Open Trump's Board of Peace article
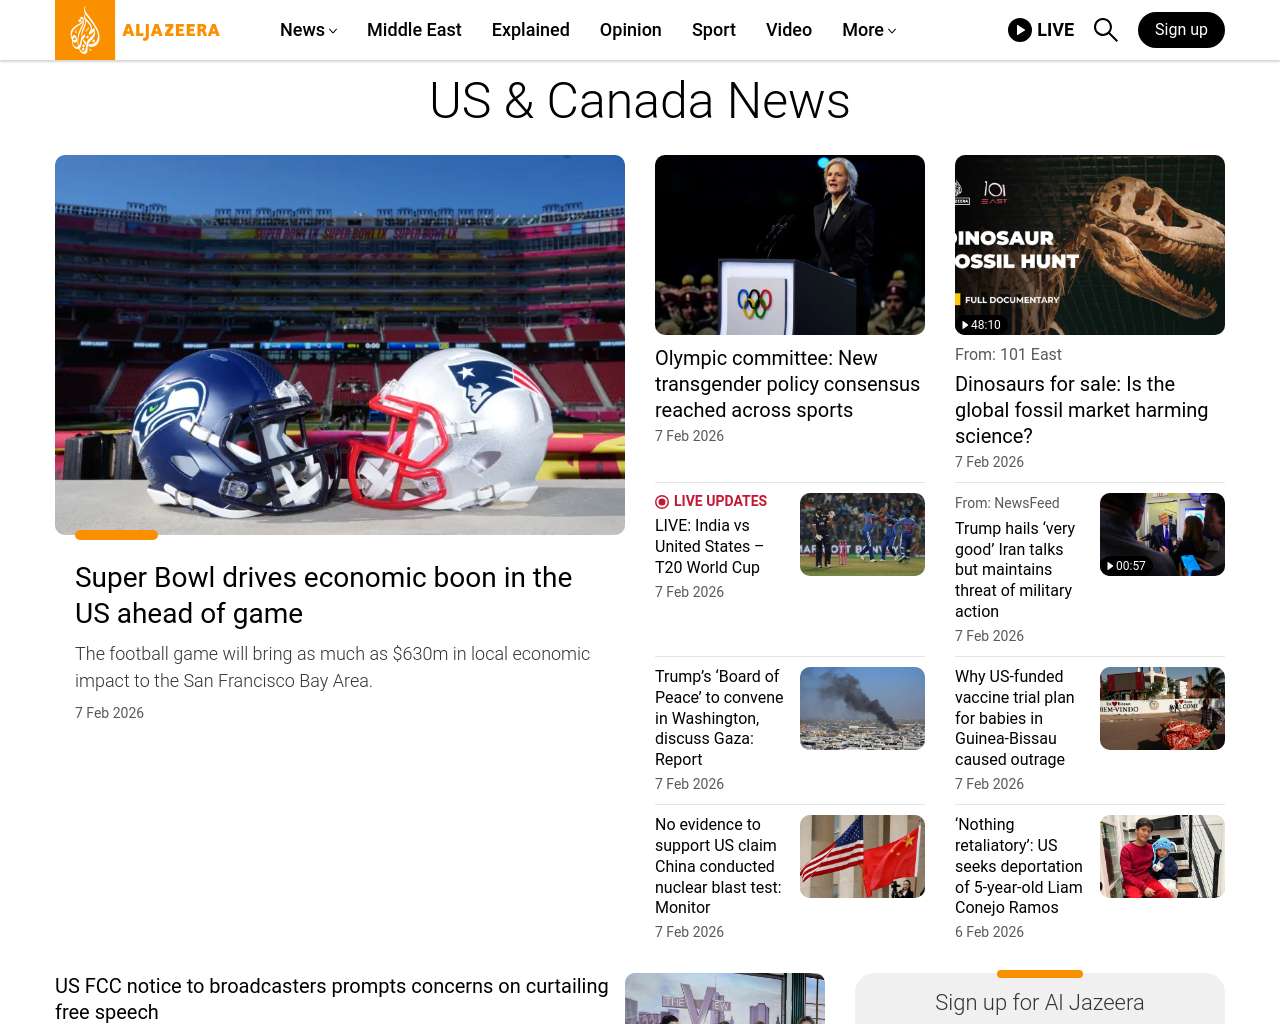This screenshot has width=1280, height=1024. (719, 718)
